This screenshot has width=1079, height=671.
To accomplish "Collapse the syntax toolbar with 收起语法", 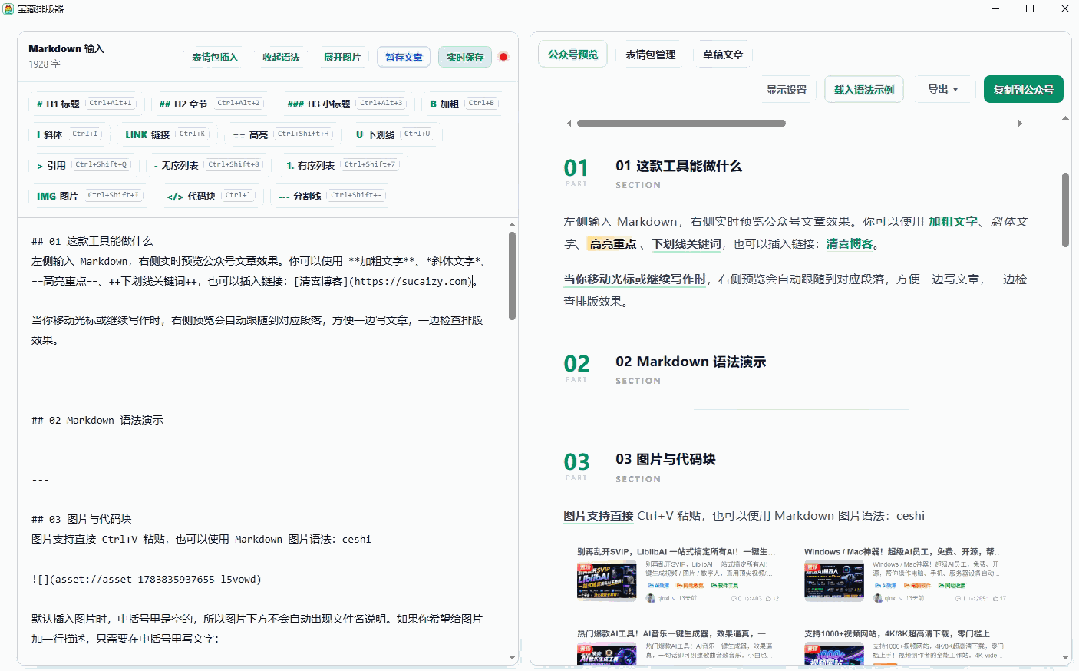I will (281, 57).
